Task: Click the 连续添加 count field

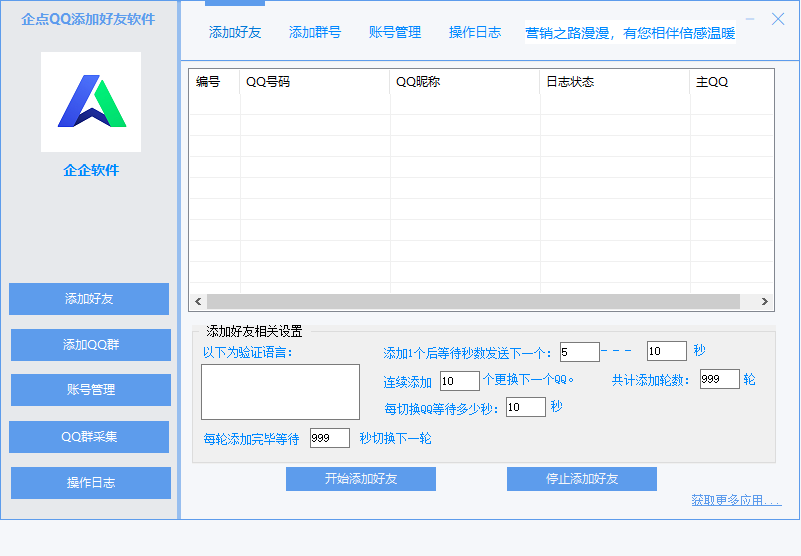Action: click(460, 381)
